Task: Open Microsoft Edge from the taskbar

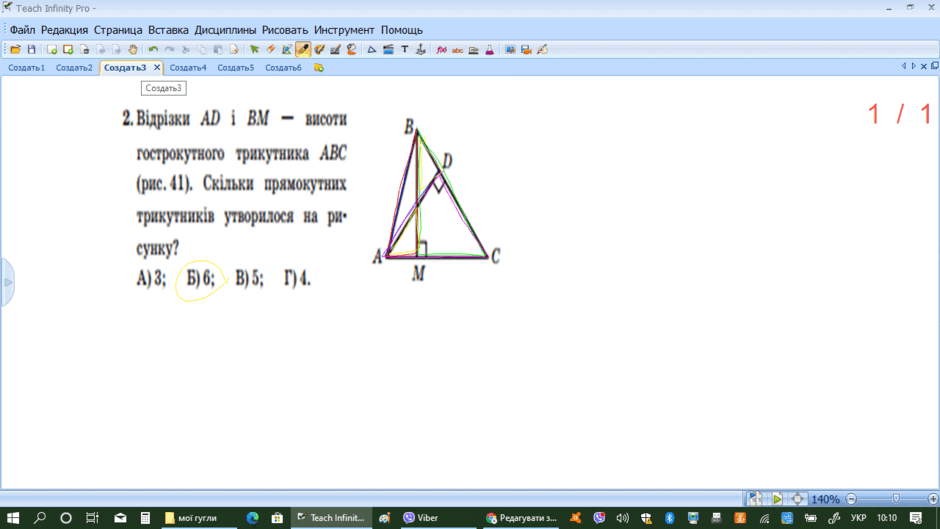Action: pos(252,518)
